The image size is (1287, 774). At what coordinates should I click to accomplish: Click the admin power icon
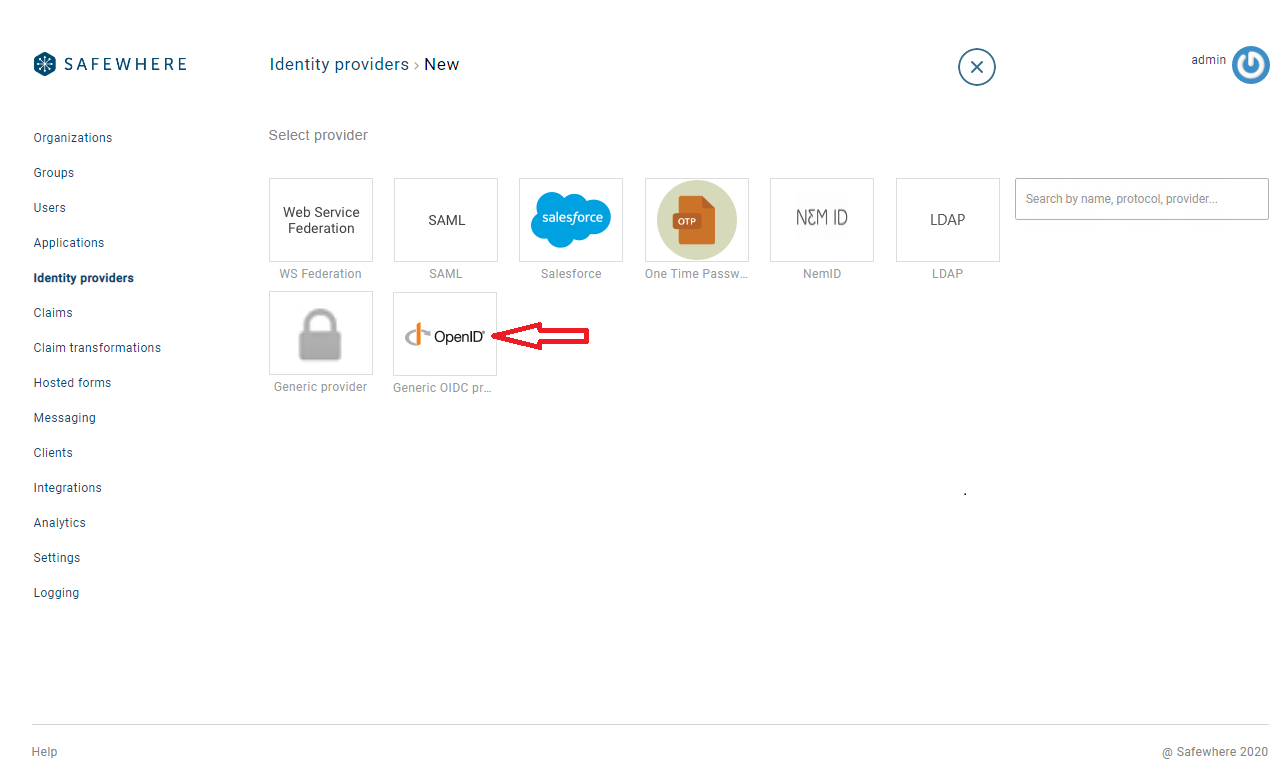(1250, 65)
